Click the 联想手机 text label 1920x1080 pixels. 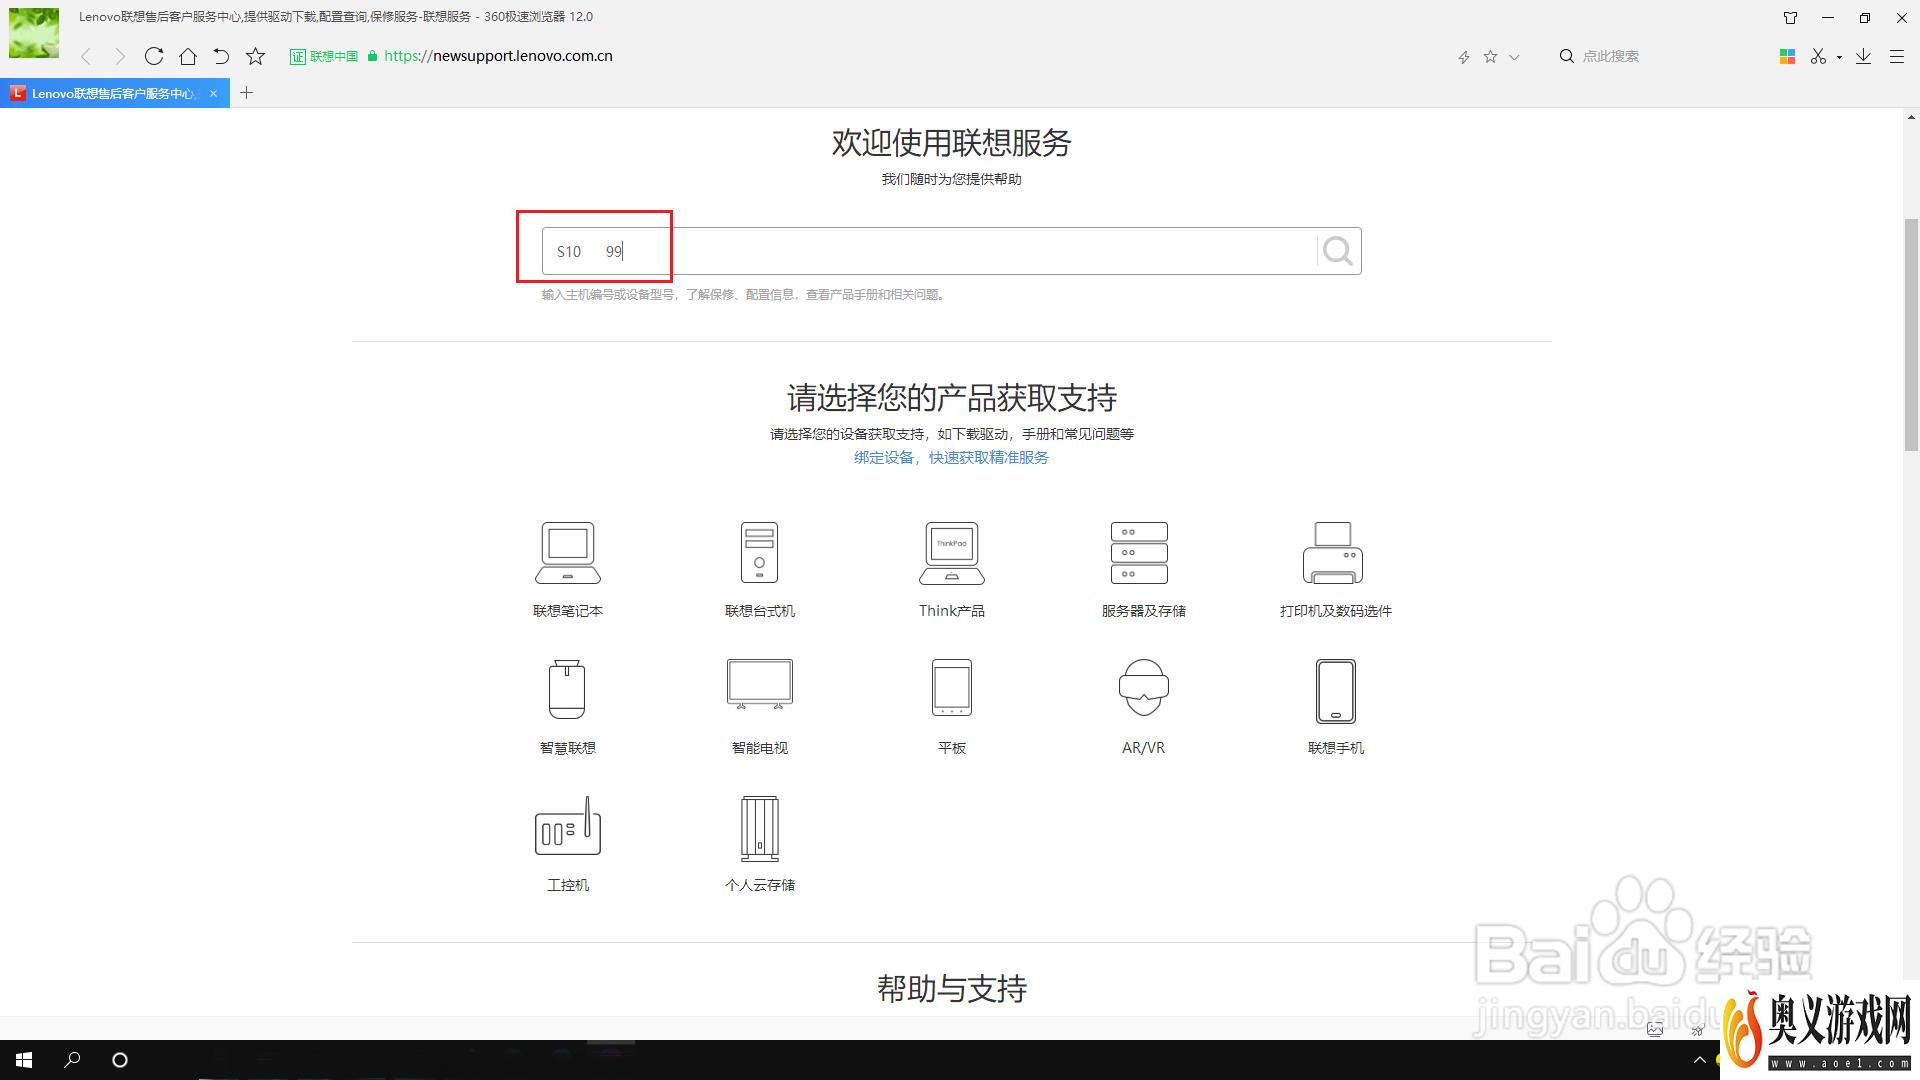pos(1336,748)
